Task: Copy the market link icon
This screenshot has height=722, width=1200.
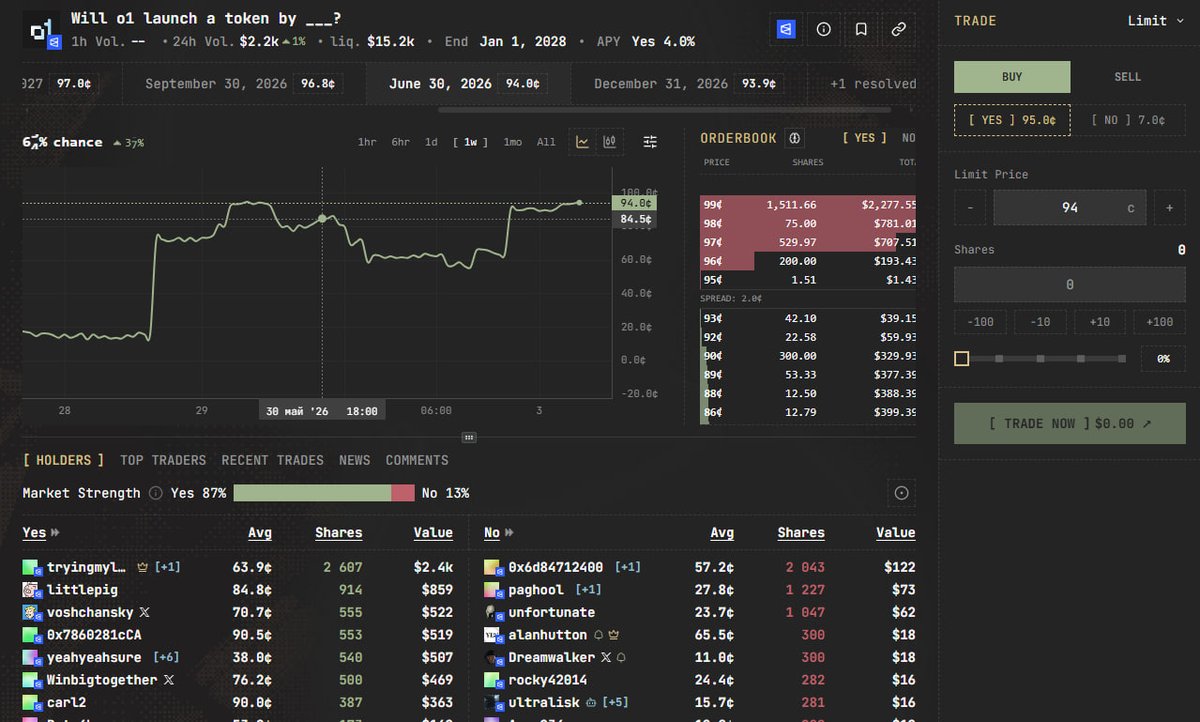Action: pyautogui.click(x=898, y=29)
